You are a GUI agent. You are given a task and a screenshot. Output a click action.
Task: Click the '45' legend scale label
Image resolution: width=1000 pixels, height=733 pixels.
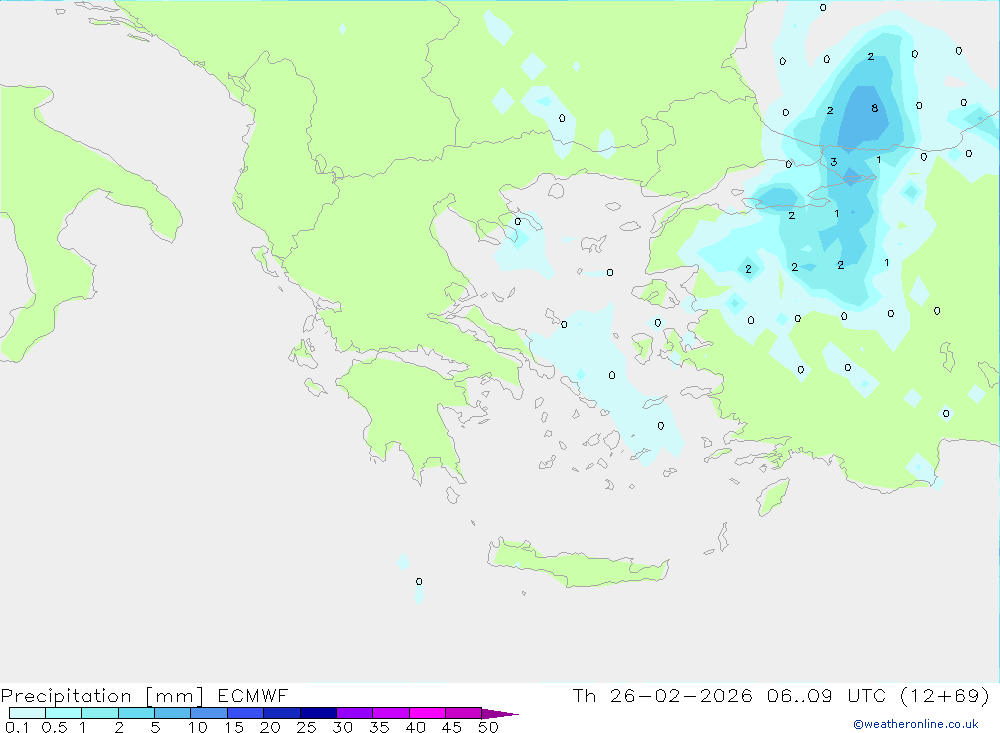tap(452, 727)
